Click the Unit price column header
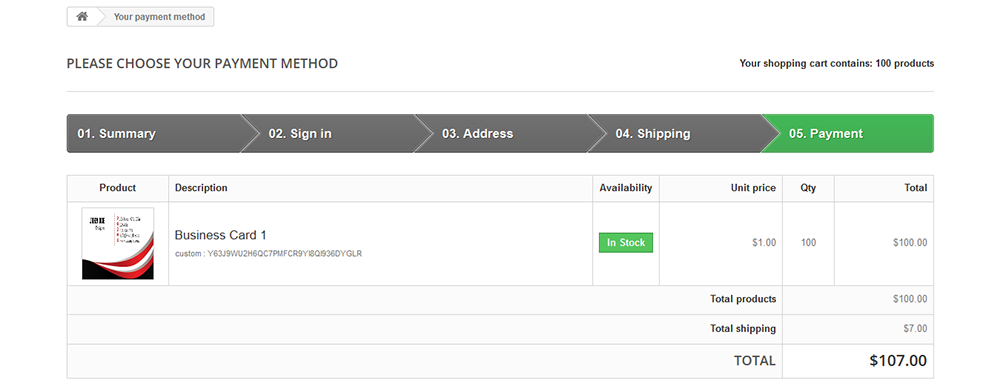Image resolution: width=1000 pixels, height=390 pixels. pos(753,188)
